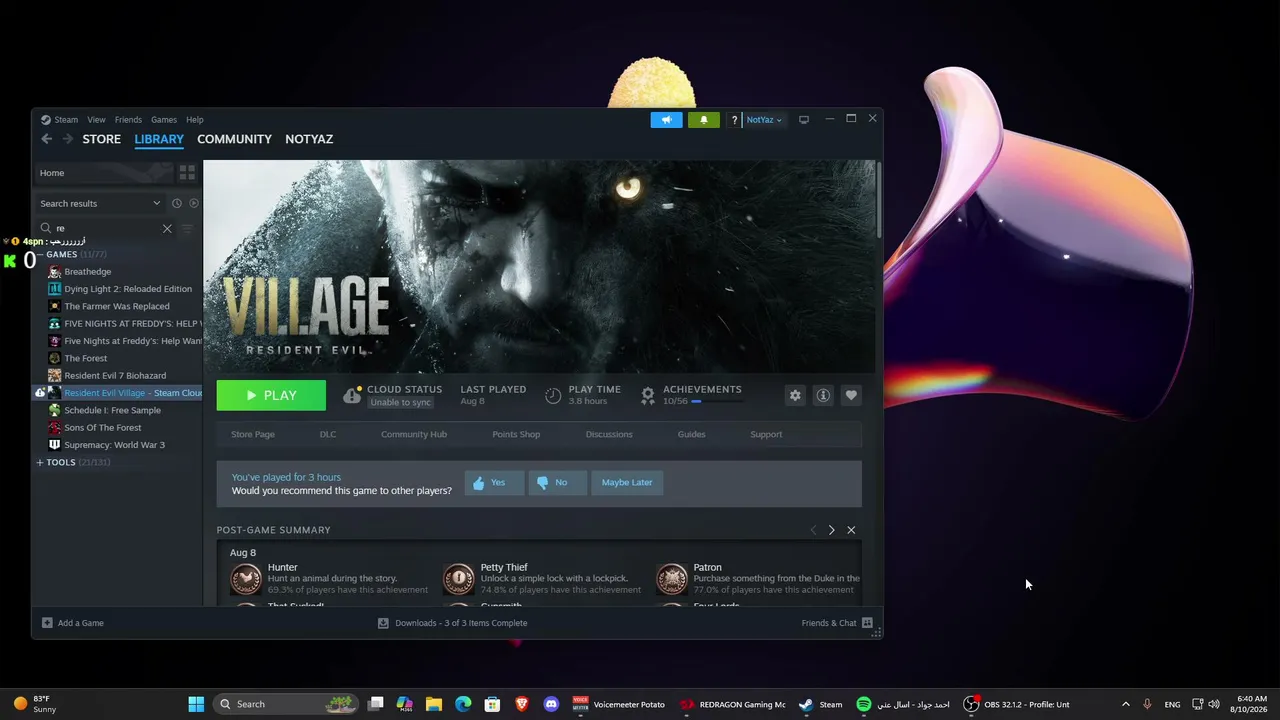Close the post-game summary panel
The height and width of the screenshot is (720, 1280).
[x=851, y=530]
